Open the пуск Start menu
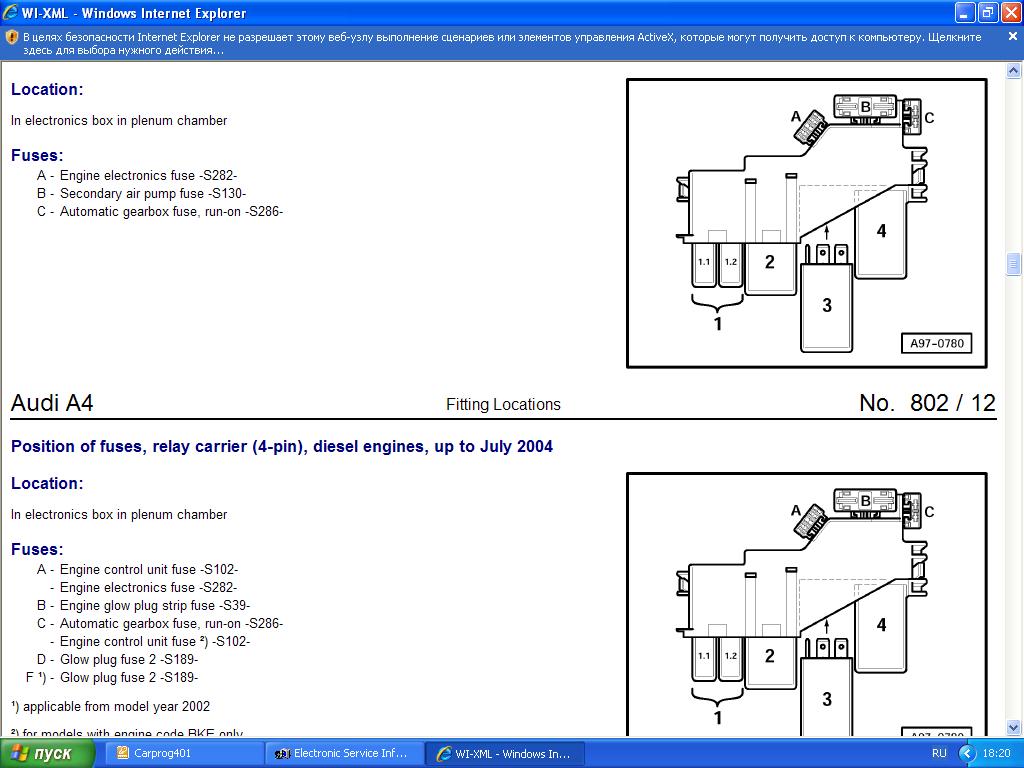 (47, 754)
